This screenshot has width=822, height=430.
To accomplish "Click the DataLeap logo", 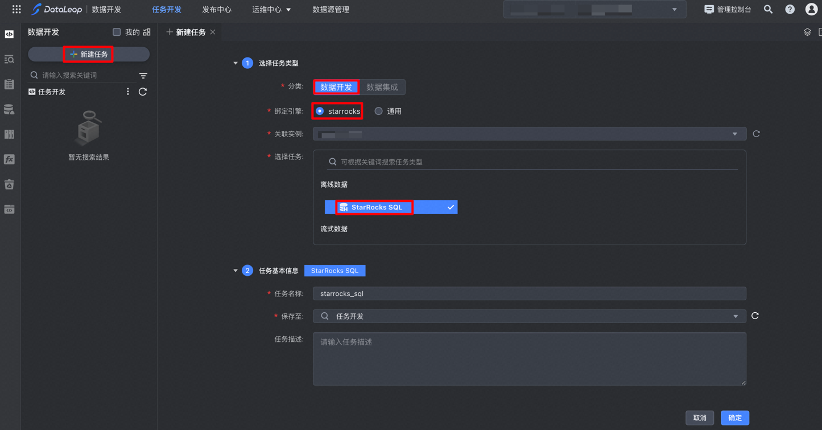I will pyautogui.click(x=57, y=9).
